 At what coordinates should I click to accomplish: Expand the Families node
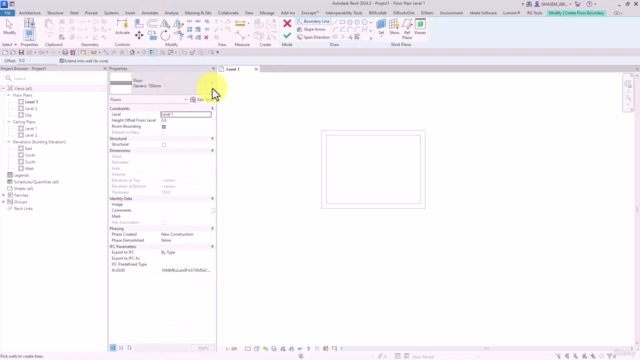[4, 196]
